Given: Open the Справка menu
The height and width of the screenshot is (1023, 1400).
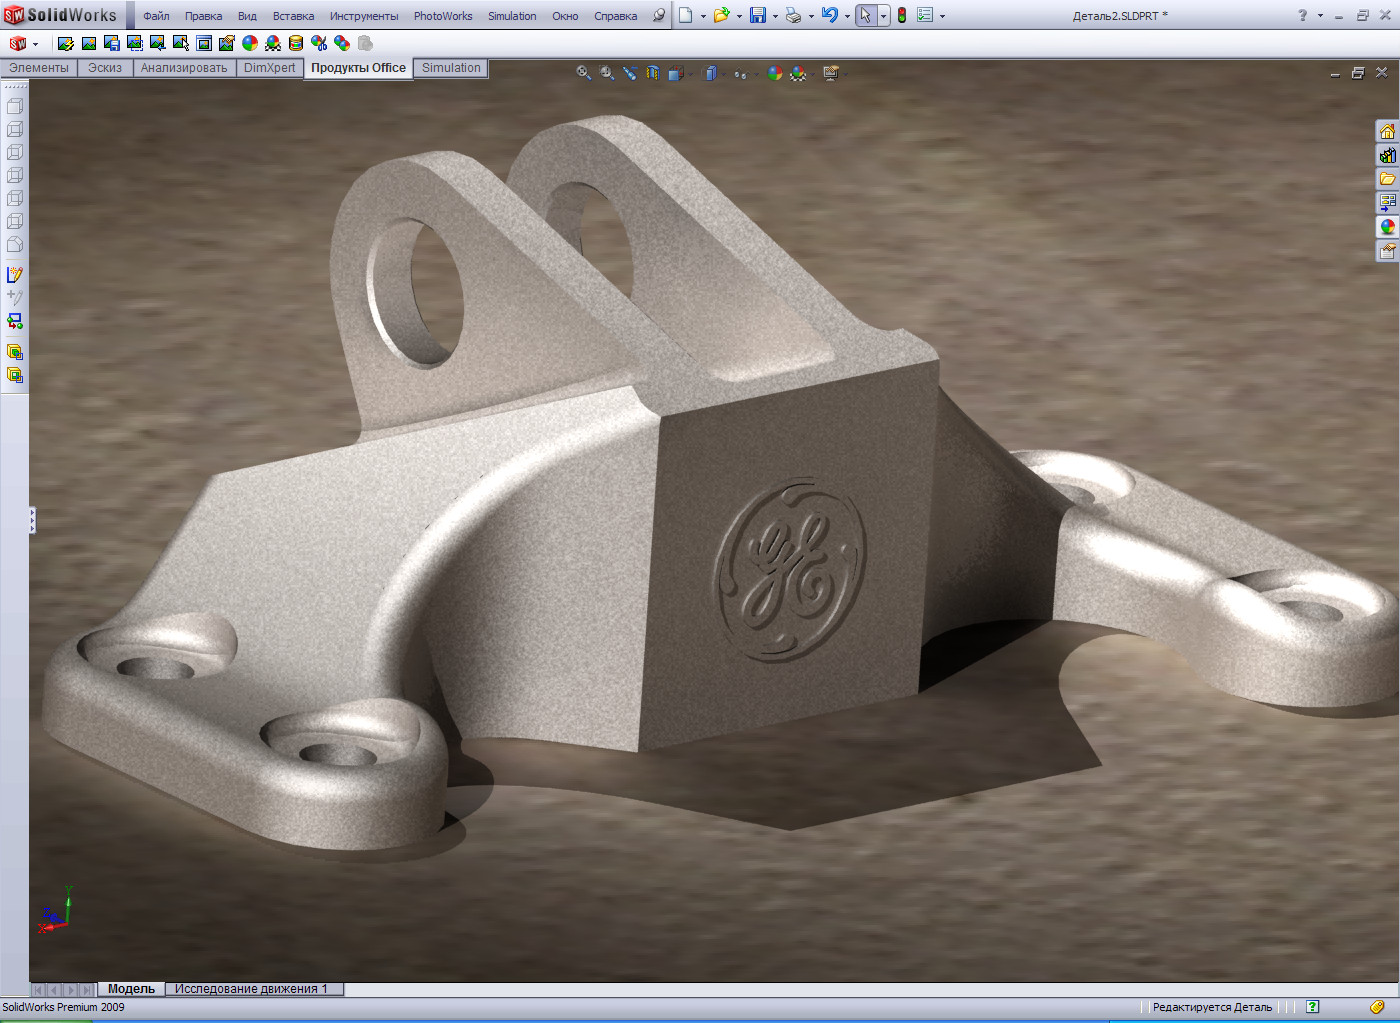Looking at the screenshot, I should click(615, 16).
